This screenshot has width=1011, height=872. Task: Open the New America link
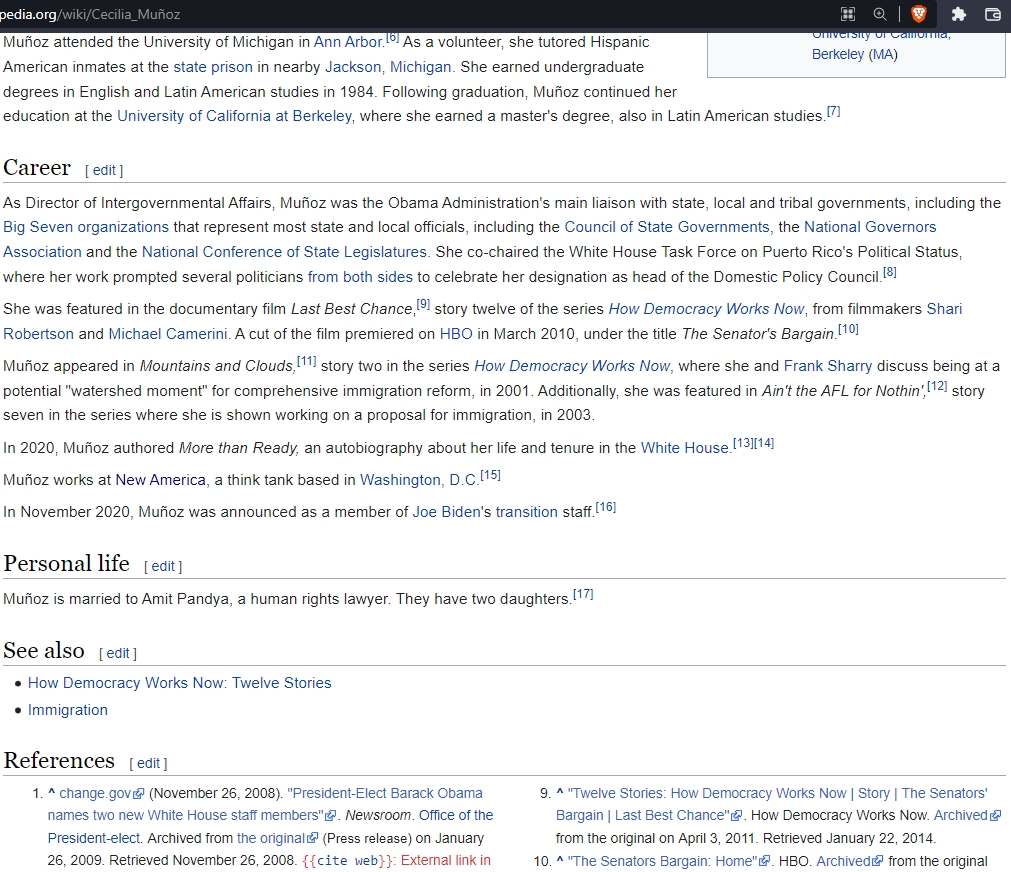click(x=161, y=480)
